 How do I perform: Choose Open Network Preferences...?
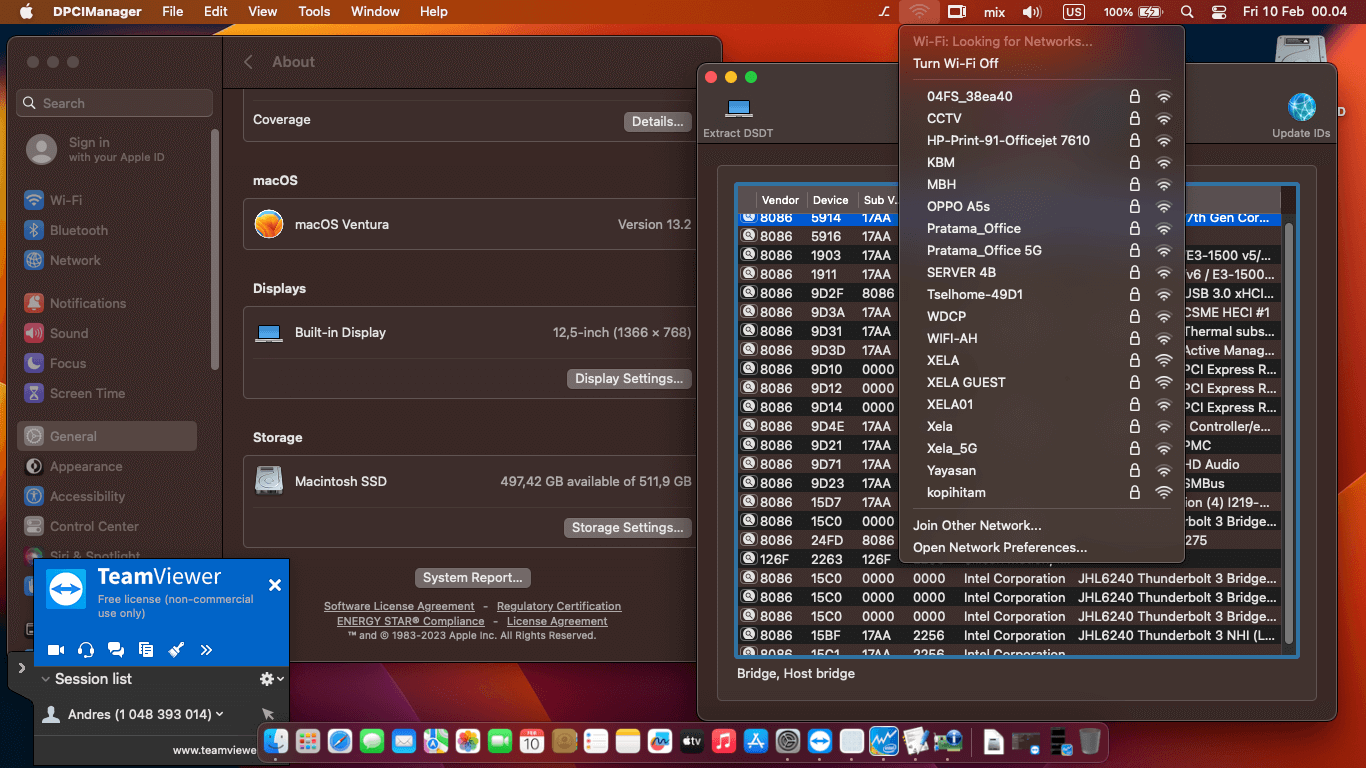coord(1042,547)
